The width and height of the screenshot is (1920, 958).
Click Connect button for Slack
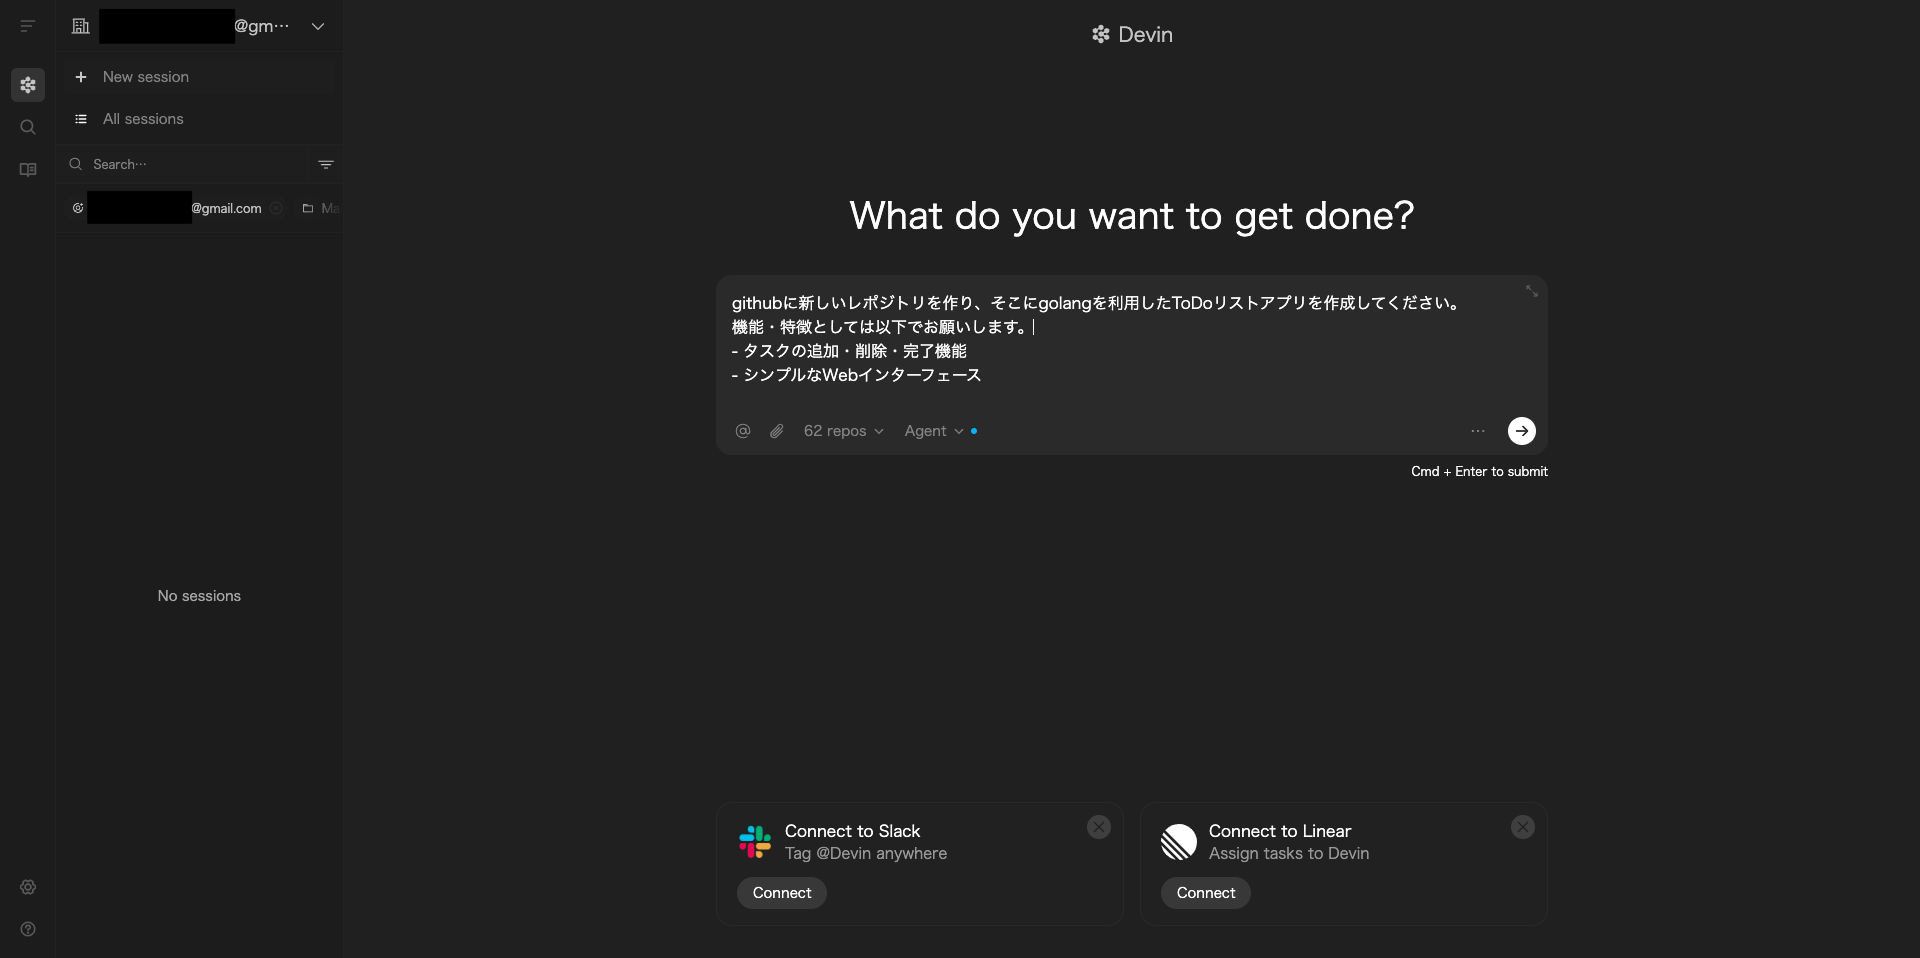(782, 893)
